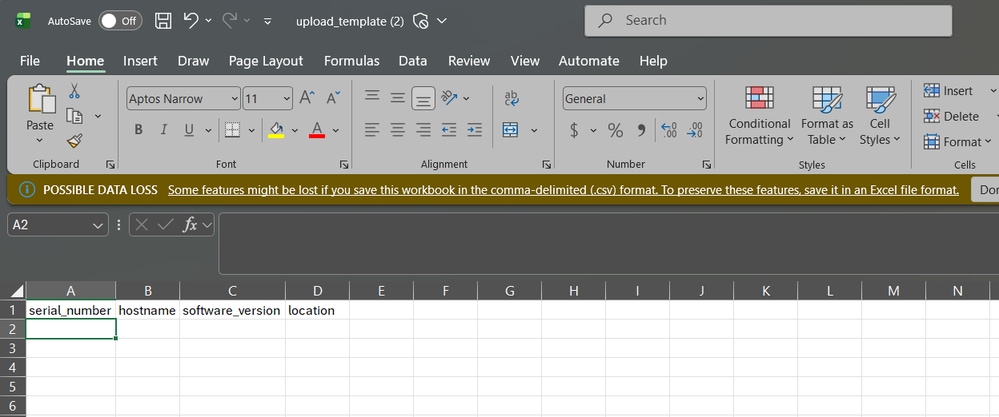This screenshot has width=999, height=417.
Task: Click the data loss warning link
Action: 563,190
